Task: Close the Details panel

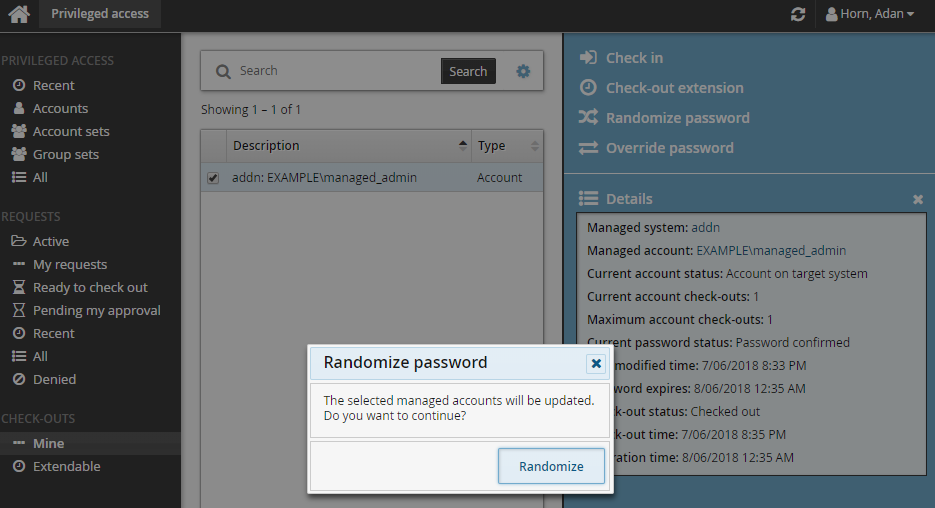Action: point(918,200)
